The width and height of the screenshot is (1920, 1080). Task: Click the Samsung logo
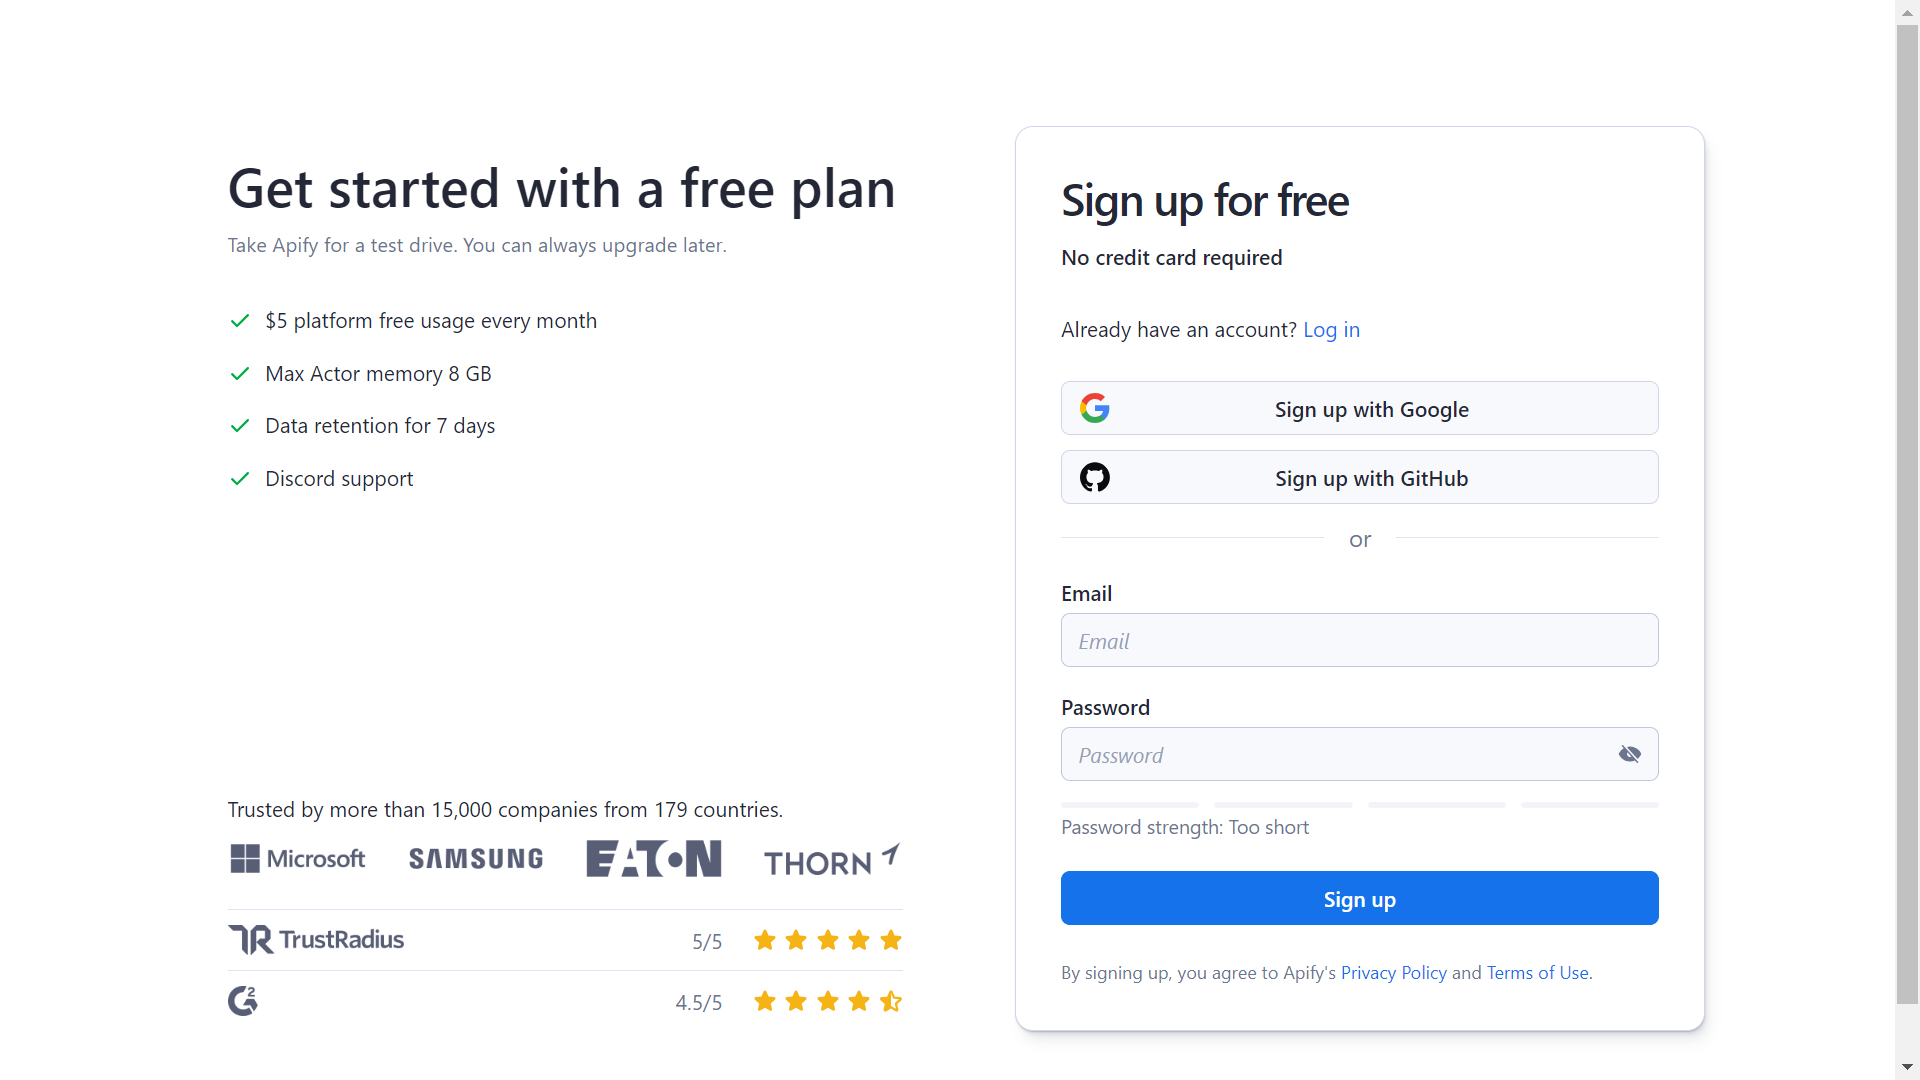[x=476, y=859]
